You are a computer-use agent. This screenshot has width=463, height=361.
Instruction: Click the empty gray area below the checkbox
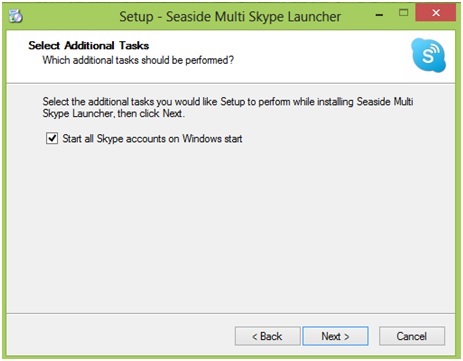tap(230, 227)
